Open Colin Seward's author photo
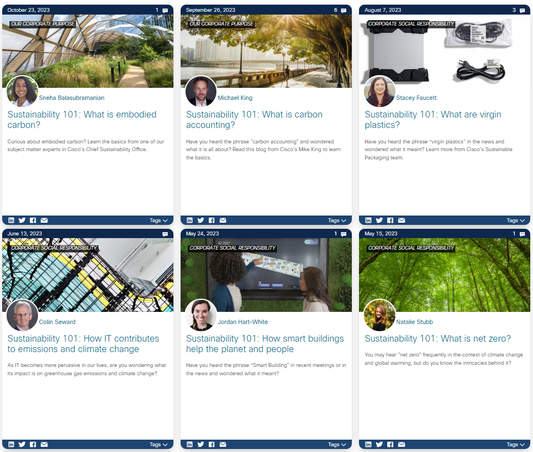 (22, 315)
